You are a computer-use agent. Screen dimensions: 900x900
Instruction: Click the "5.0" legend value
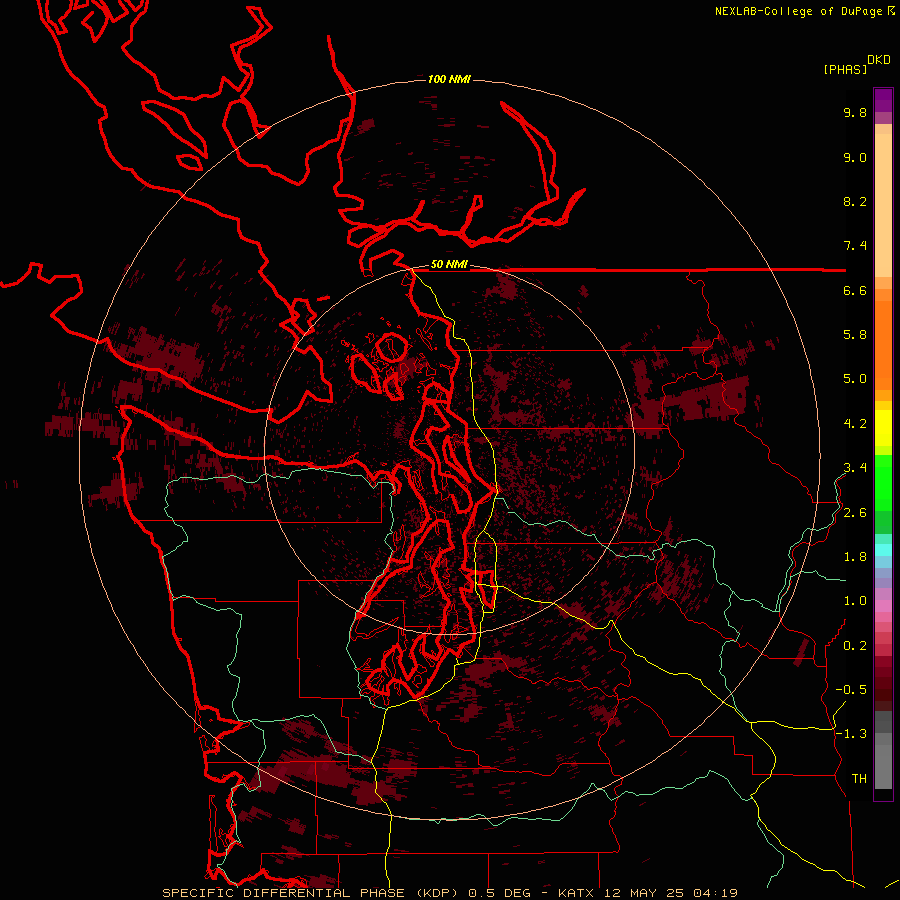point(855,379)
